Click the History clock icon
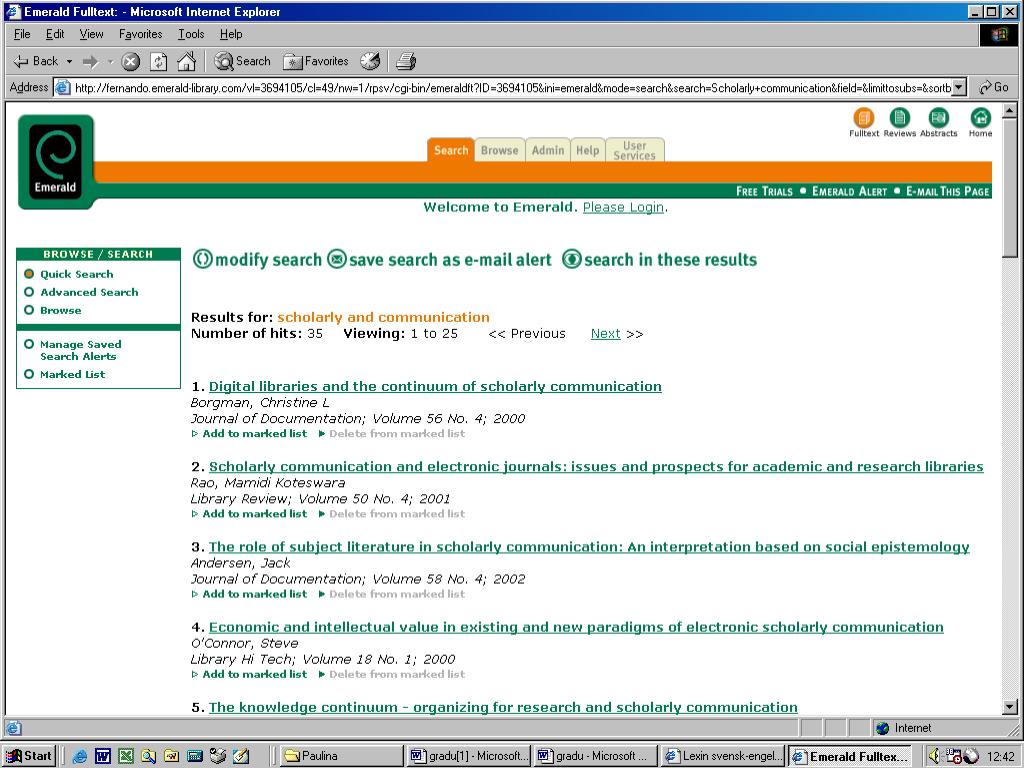The image size is (1024, 768). point(370,61)
